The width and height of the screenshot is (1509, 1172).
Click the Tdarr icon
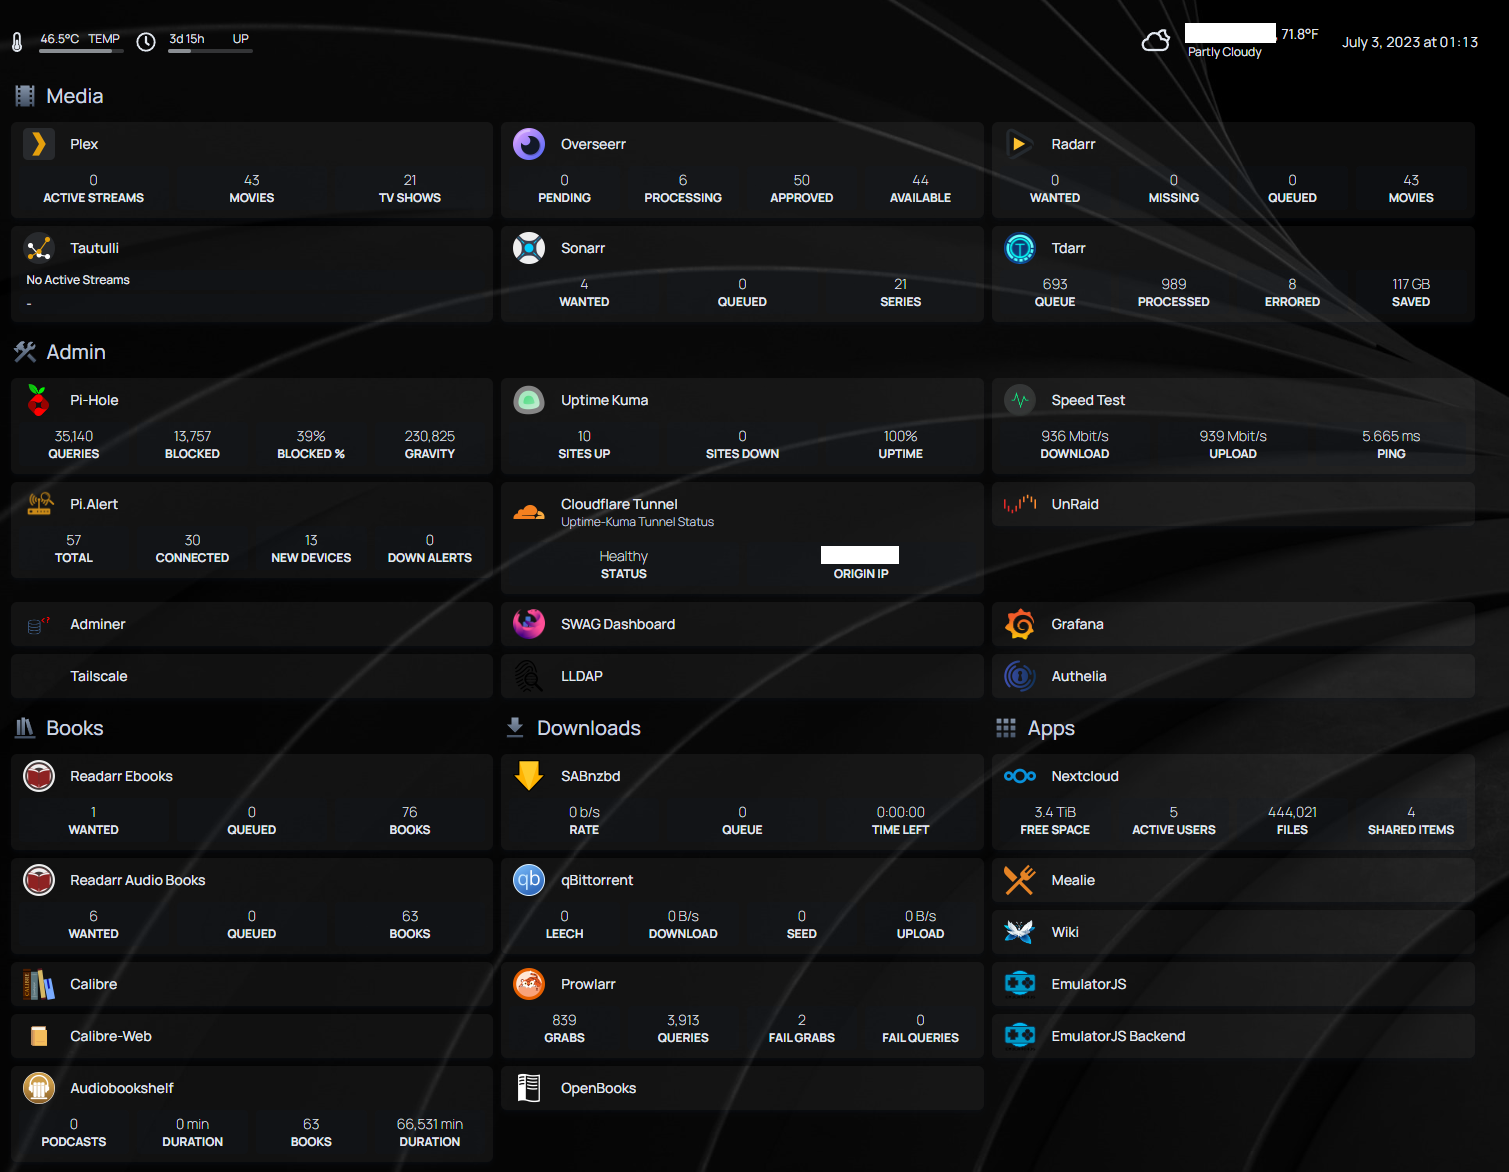pyautogui.click(x=1019, y=248)
